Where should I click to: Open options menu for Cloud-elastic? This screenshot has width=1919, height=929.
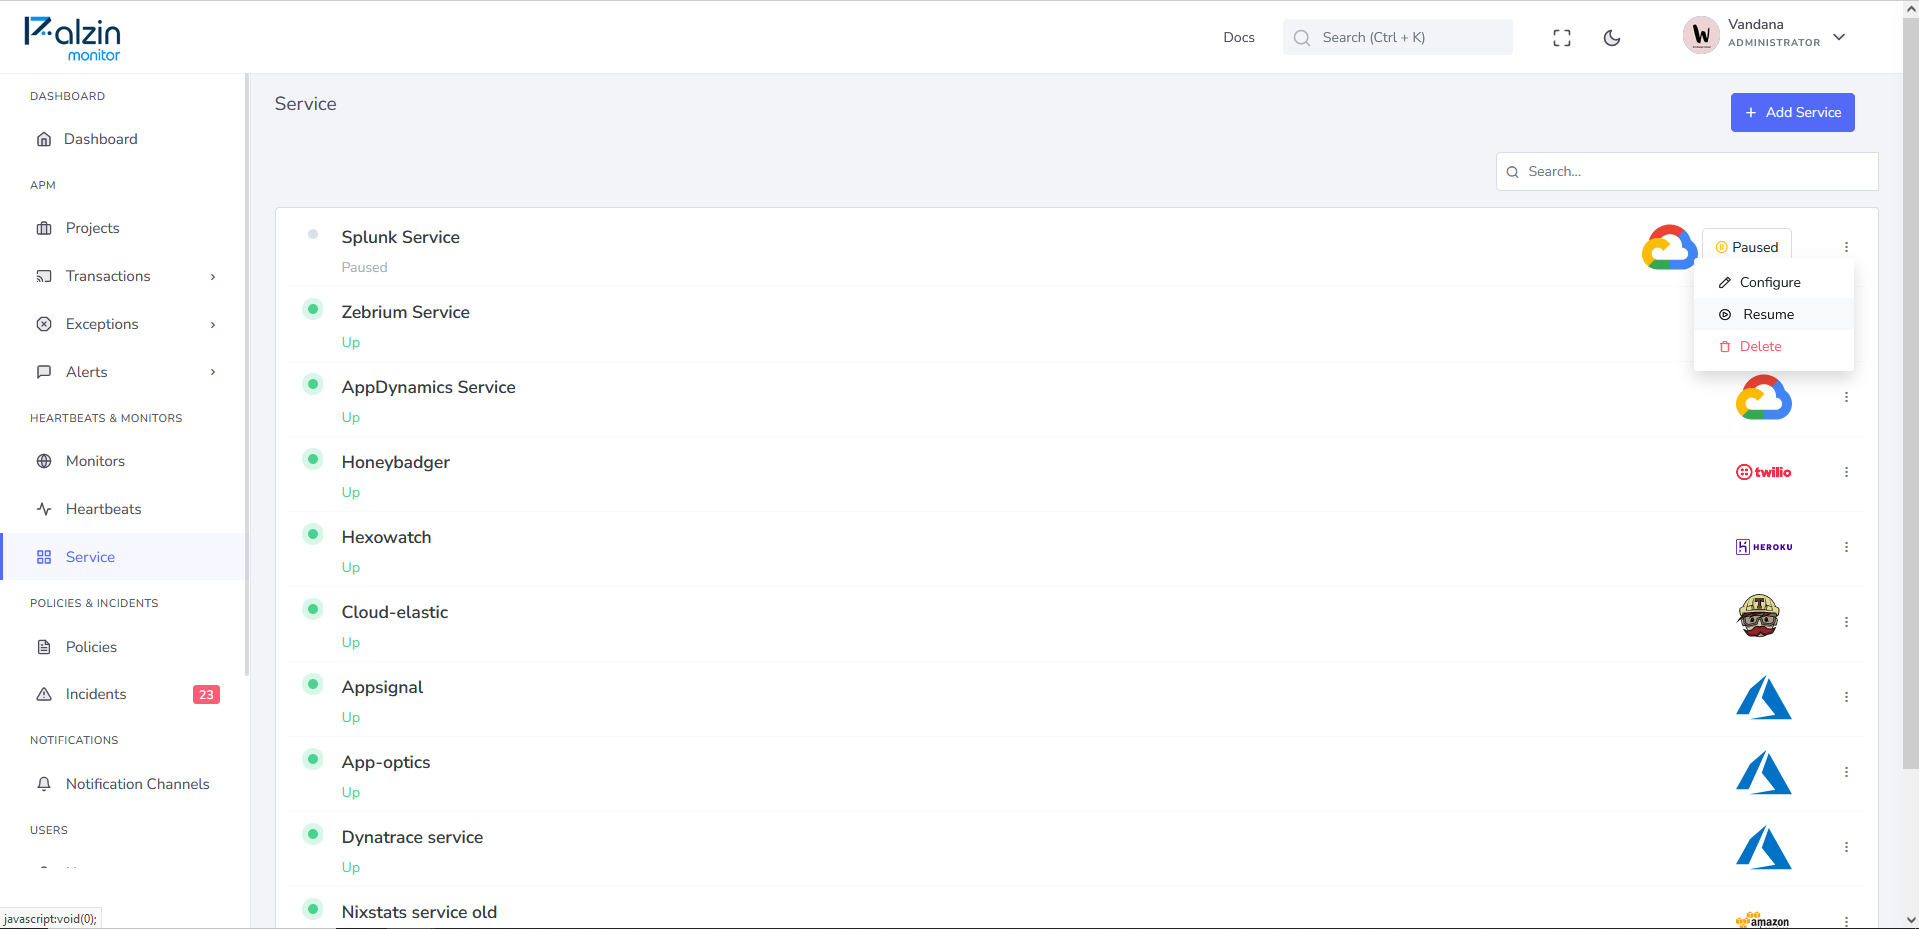pyautogui.click(x=1846, y=622)
